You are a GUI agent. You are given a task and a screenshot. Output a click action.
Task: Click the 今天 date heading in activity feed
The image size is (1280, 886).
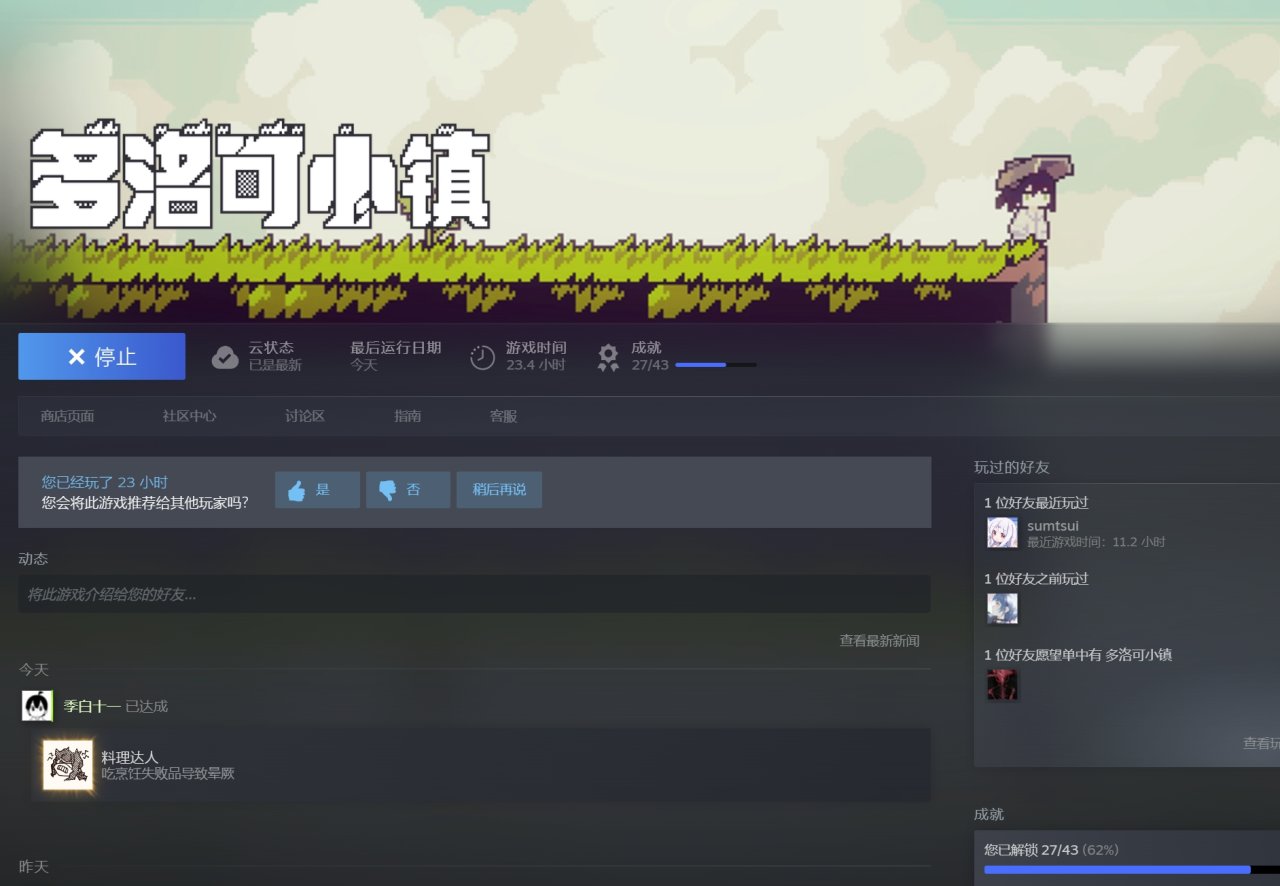point(33,670)
